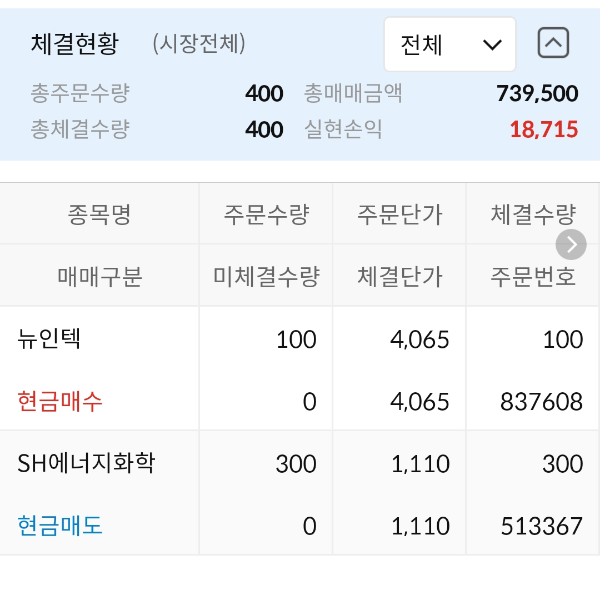Click the 미체결수량 column header
This screenshot has width=600, height=600.
[x=266, y=276]
